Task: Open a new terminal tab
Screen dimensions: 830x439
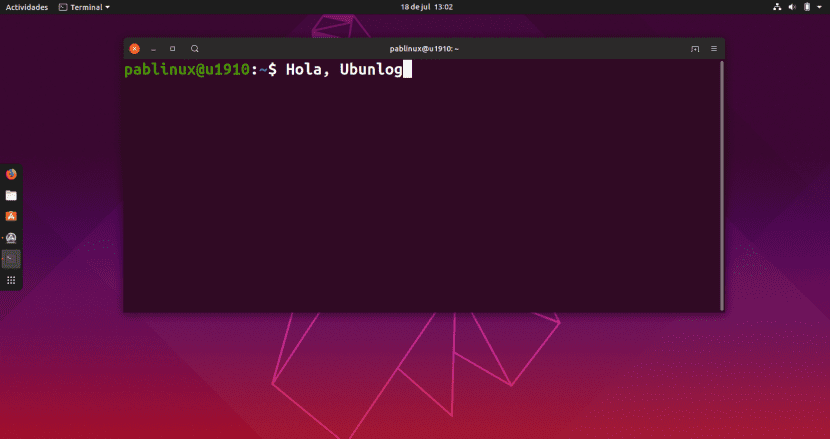Action: tap(695, 49)
